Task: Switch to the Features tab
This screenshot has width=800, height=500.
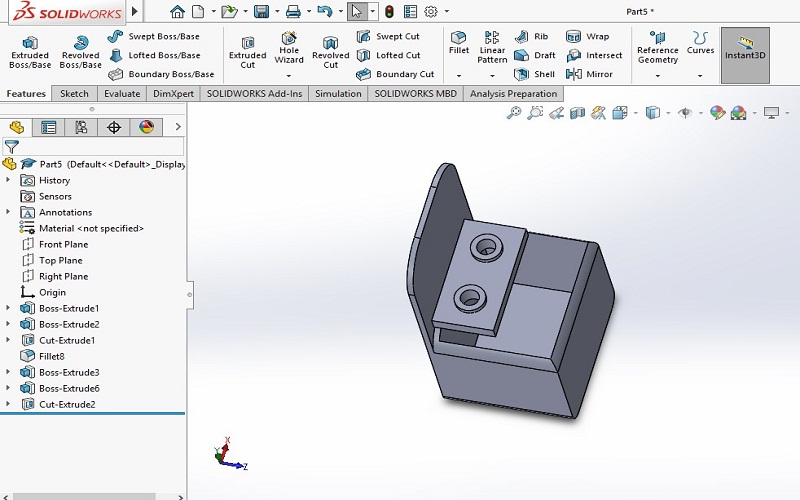Action: 26,93
